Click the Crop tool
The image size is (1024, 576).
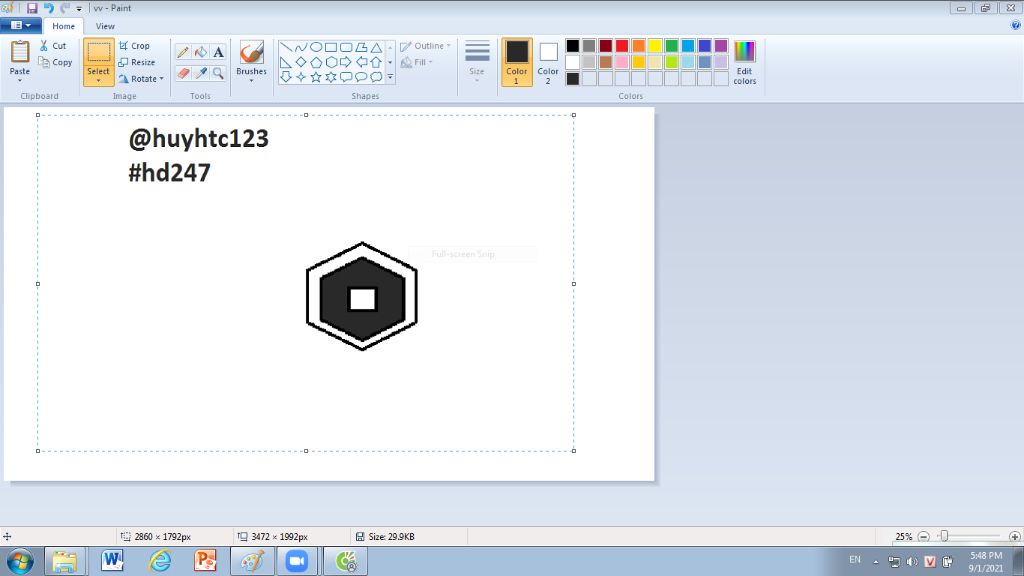coord(135,46)
